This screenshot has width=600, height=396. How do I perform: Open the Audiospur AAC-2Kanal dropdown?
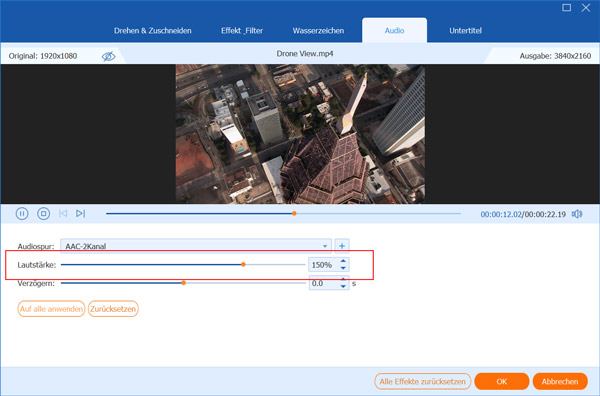pyautogui.click(x=196, y=246)
